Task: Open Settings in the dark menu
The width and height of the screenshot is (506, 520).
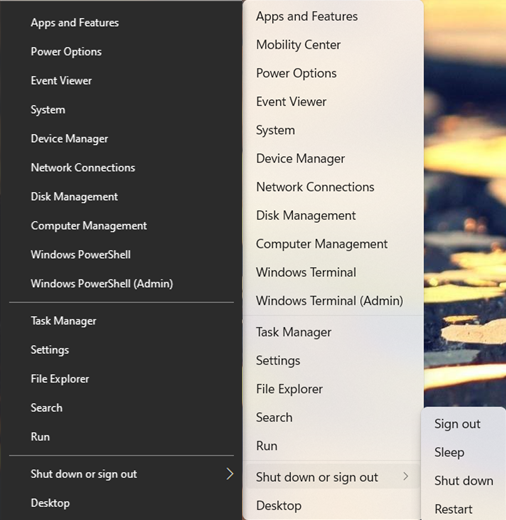Action: click(50, 350)
